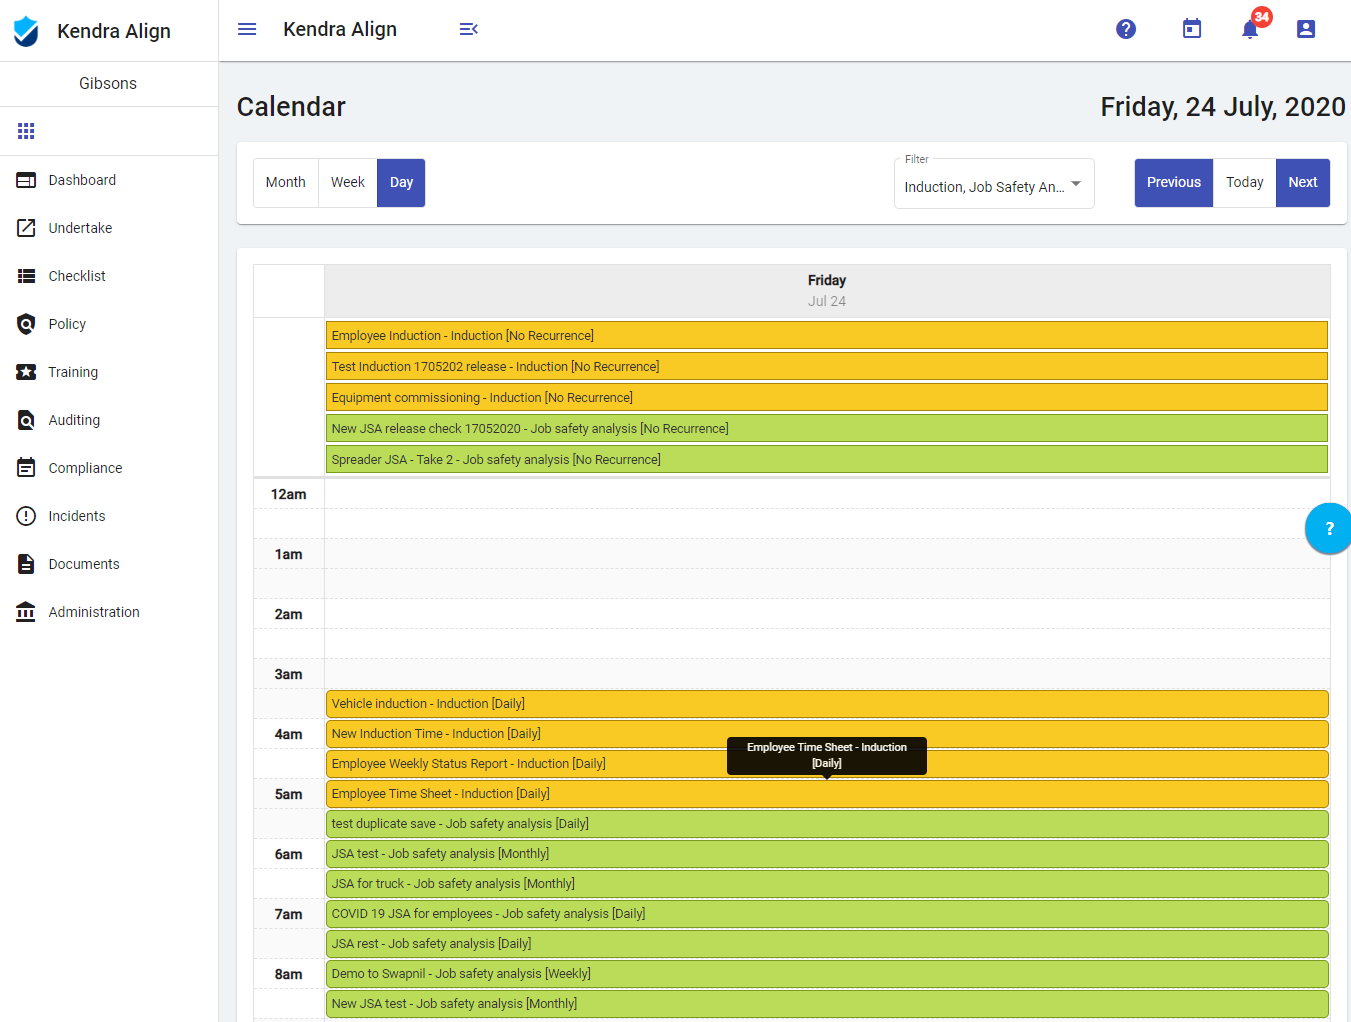Screen dimensions: 1351x1022
Task: Switch to Week view
Action: pos(348,183)
